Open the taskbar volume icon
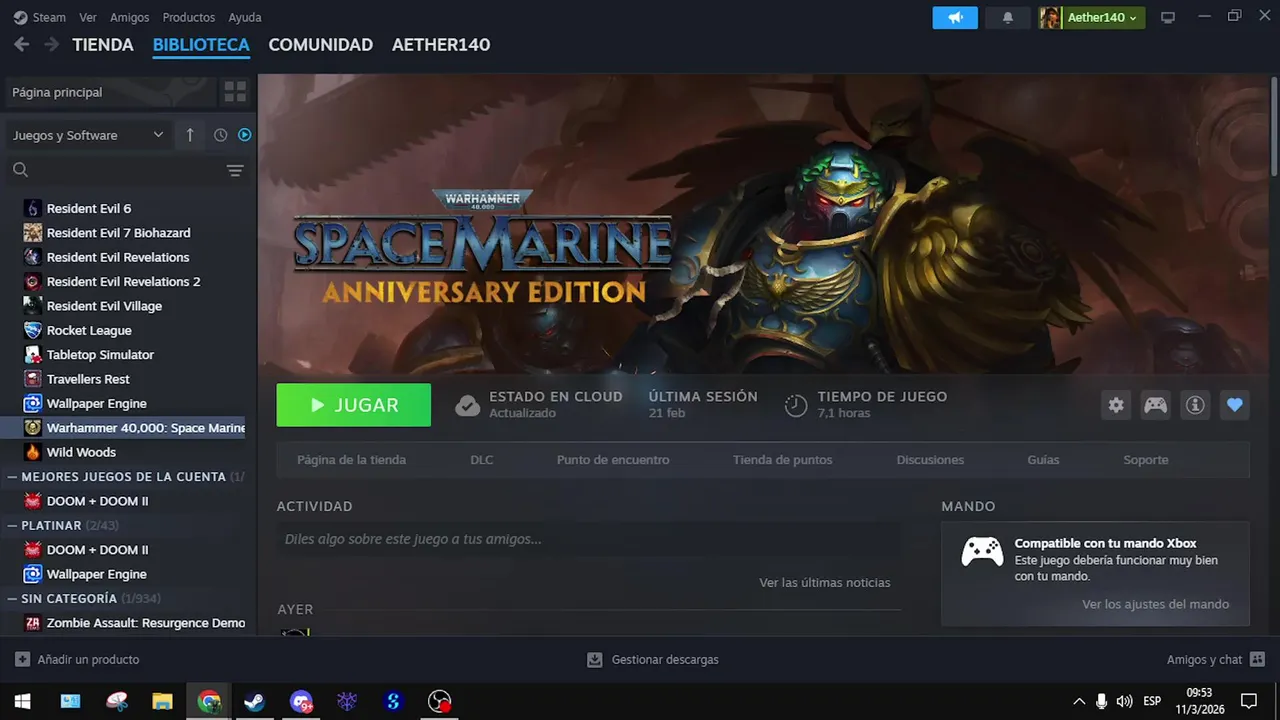This screenshot has width=1280, height=720. click(x=1124, y=701)
